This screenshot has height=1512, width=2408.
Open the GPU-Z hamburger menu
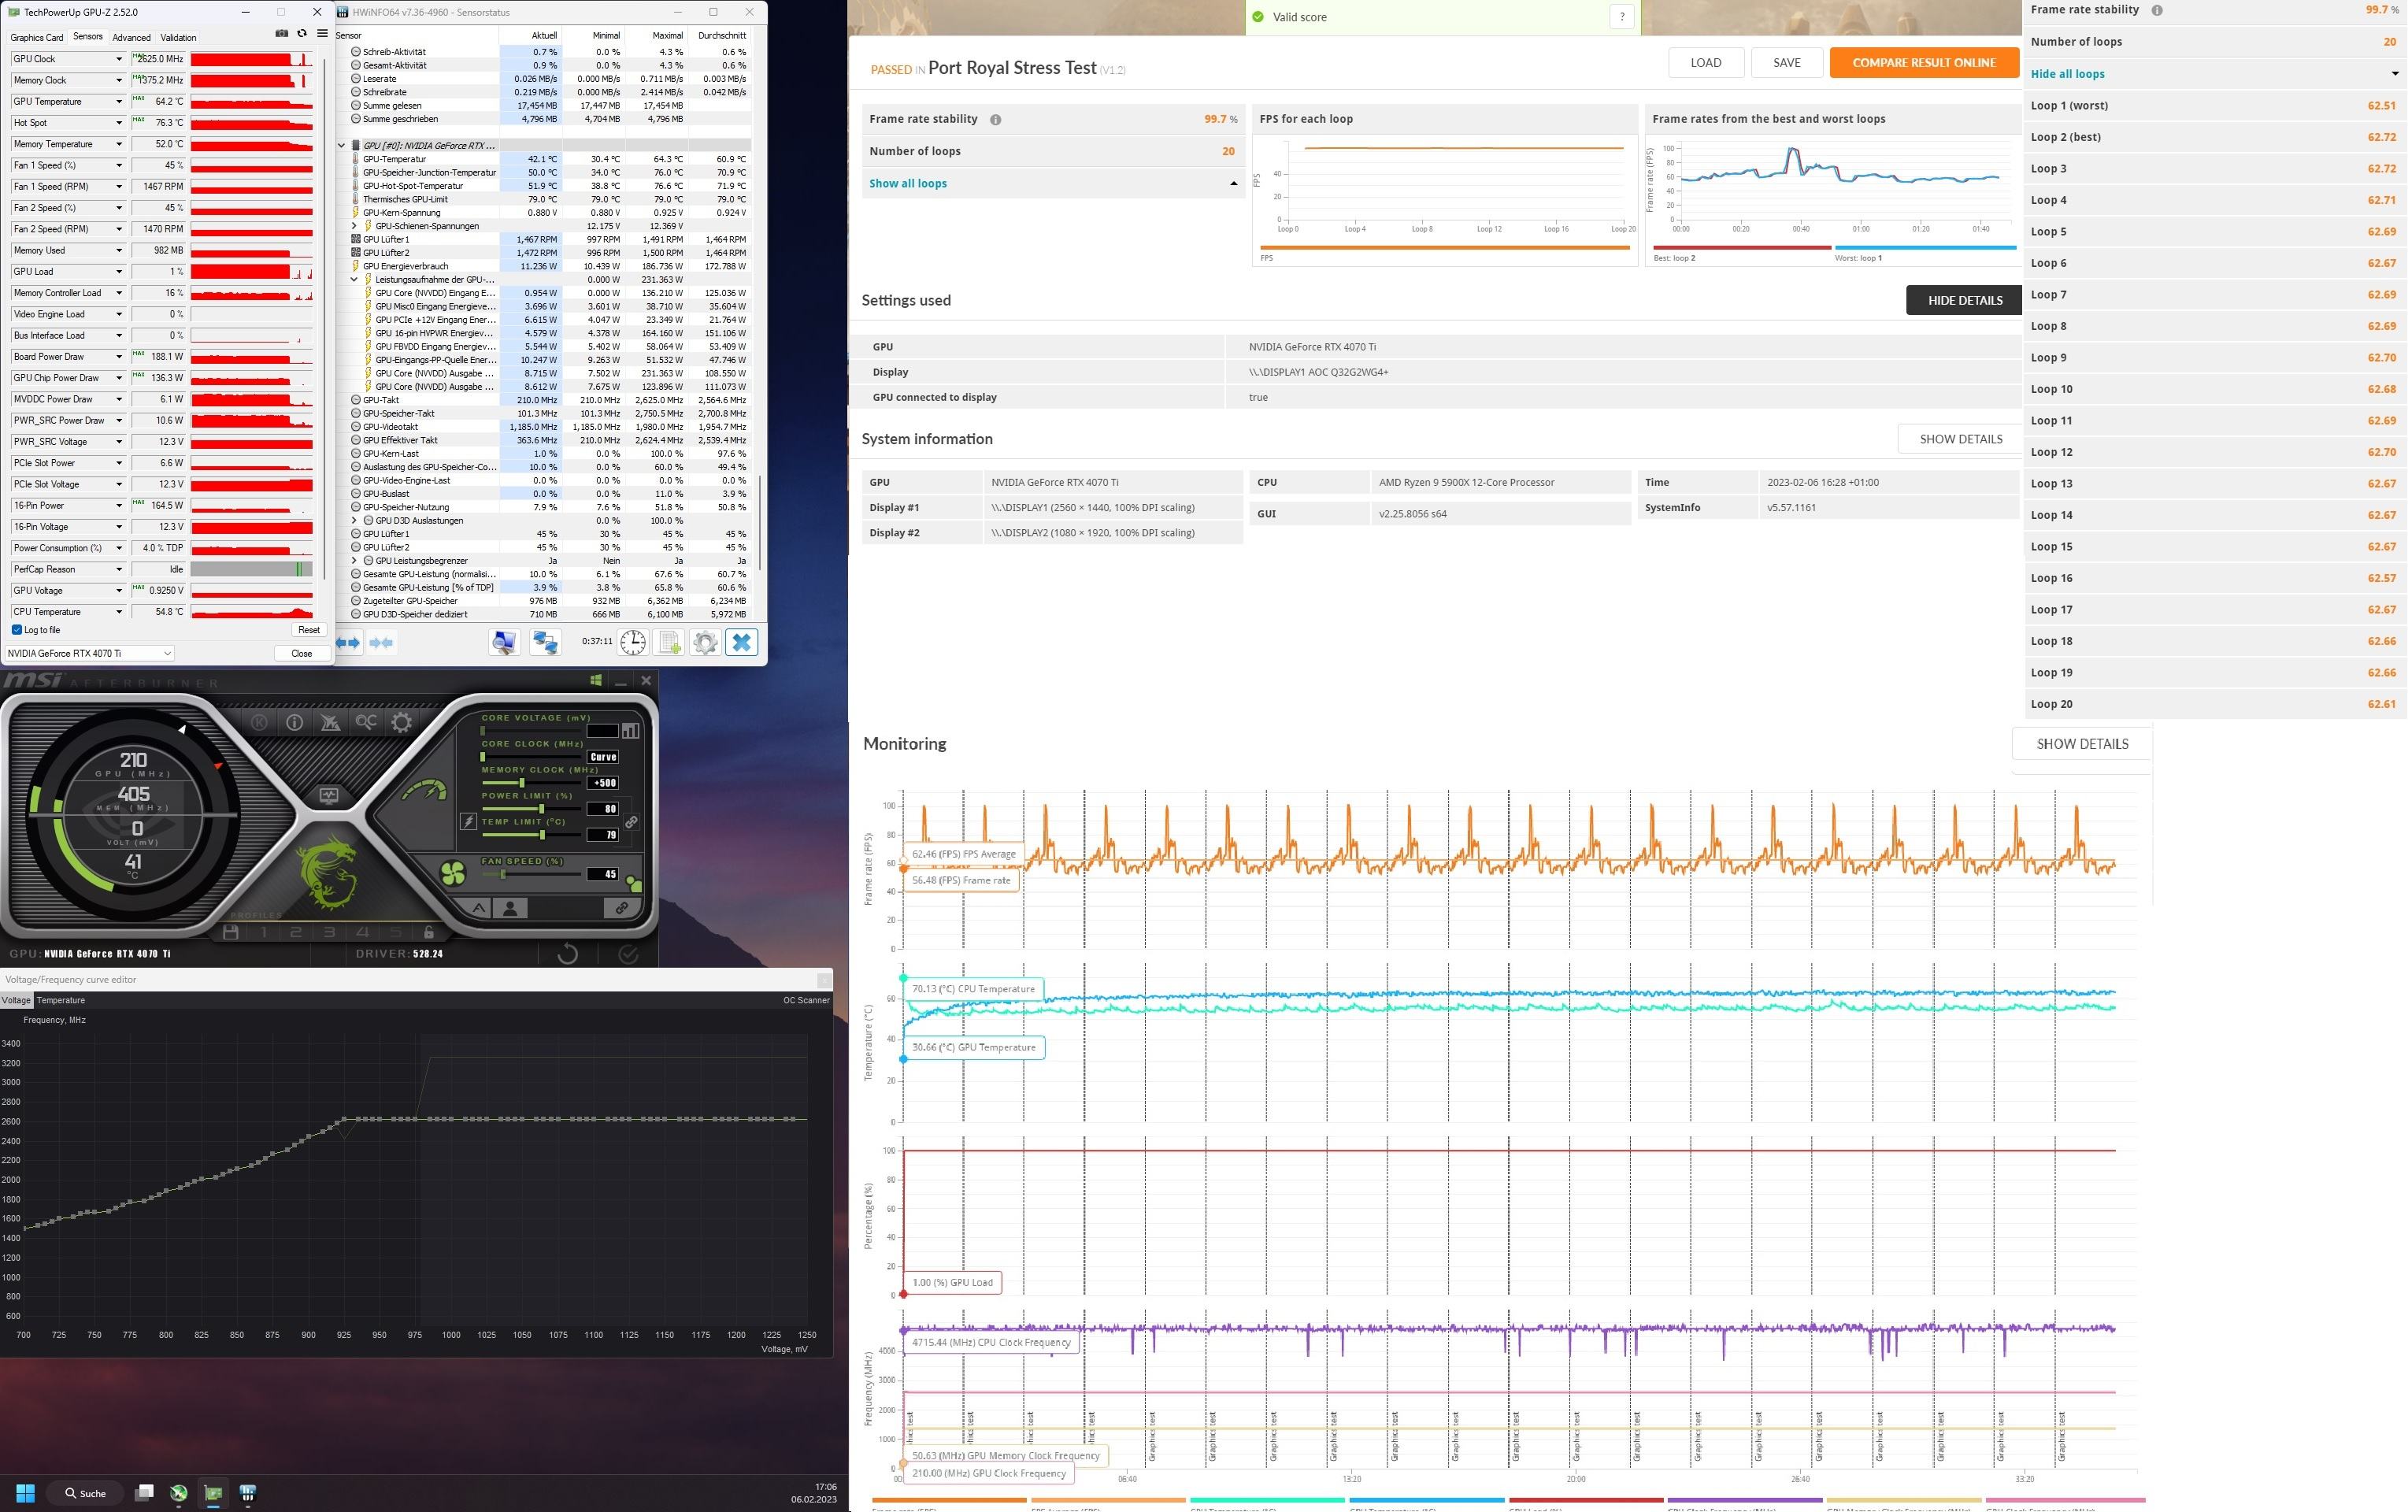pyautogui.click(x=322, y=34)
